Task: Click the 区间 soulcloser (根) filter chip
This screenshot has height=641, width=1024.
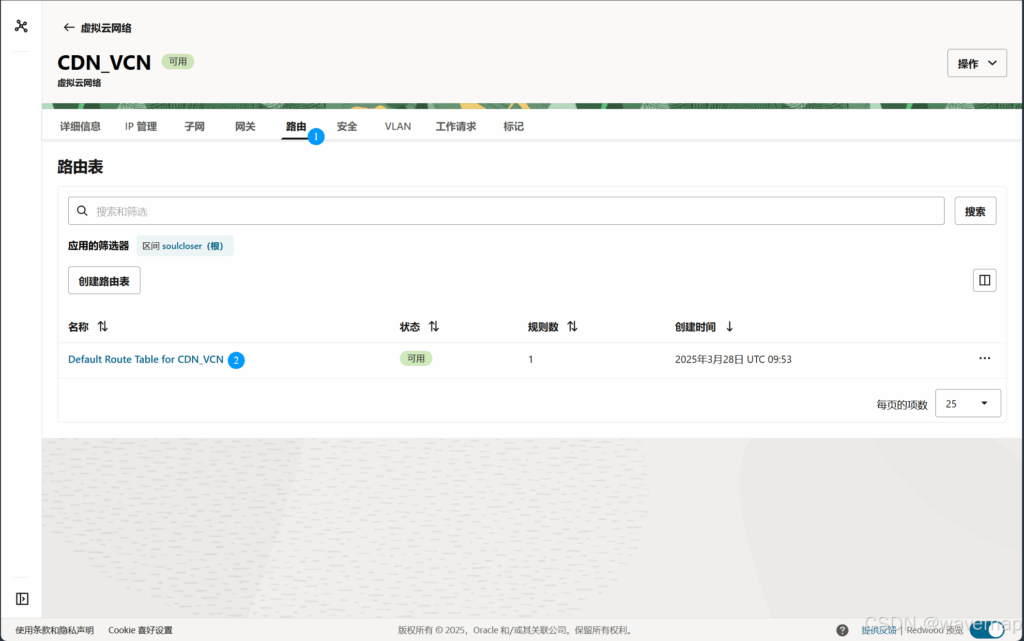Action: tap(185, 246)
